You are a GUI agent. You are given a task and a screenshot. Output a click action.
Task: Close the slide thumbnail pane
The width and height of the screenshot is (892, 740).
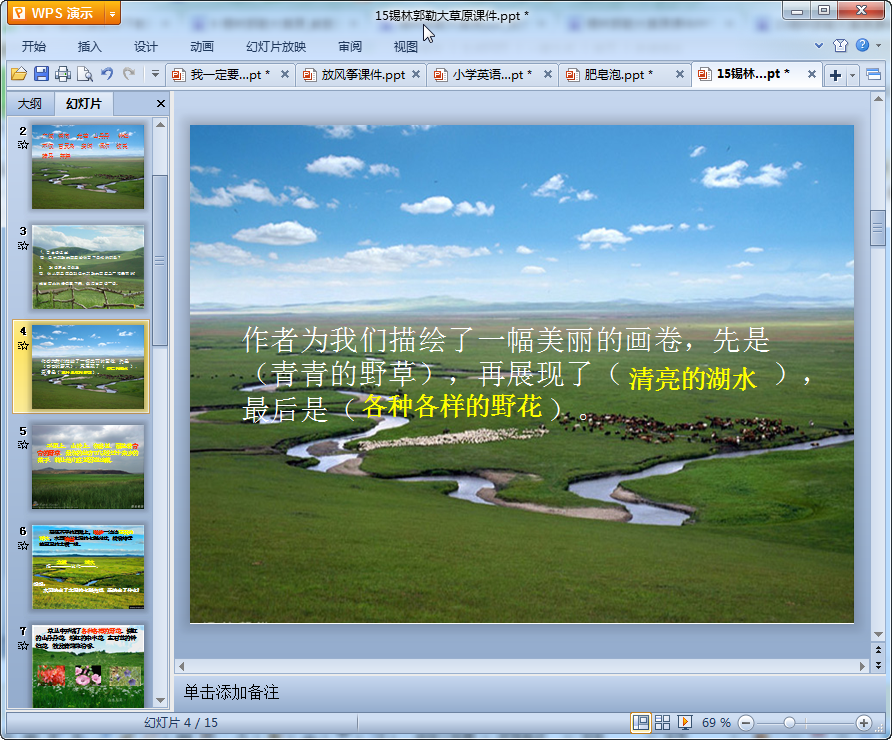click(161, 104)
